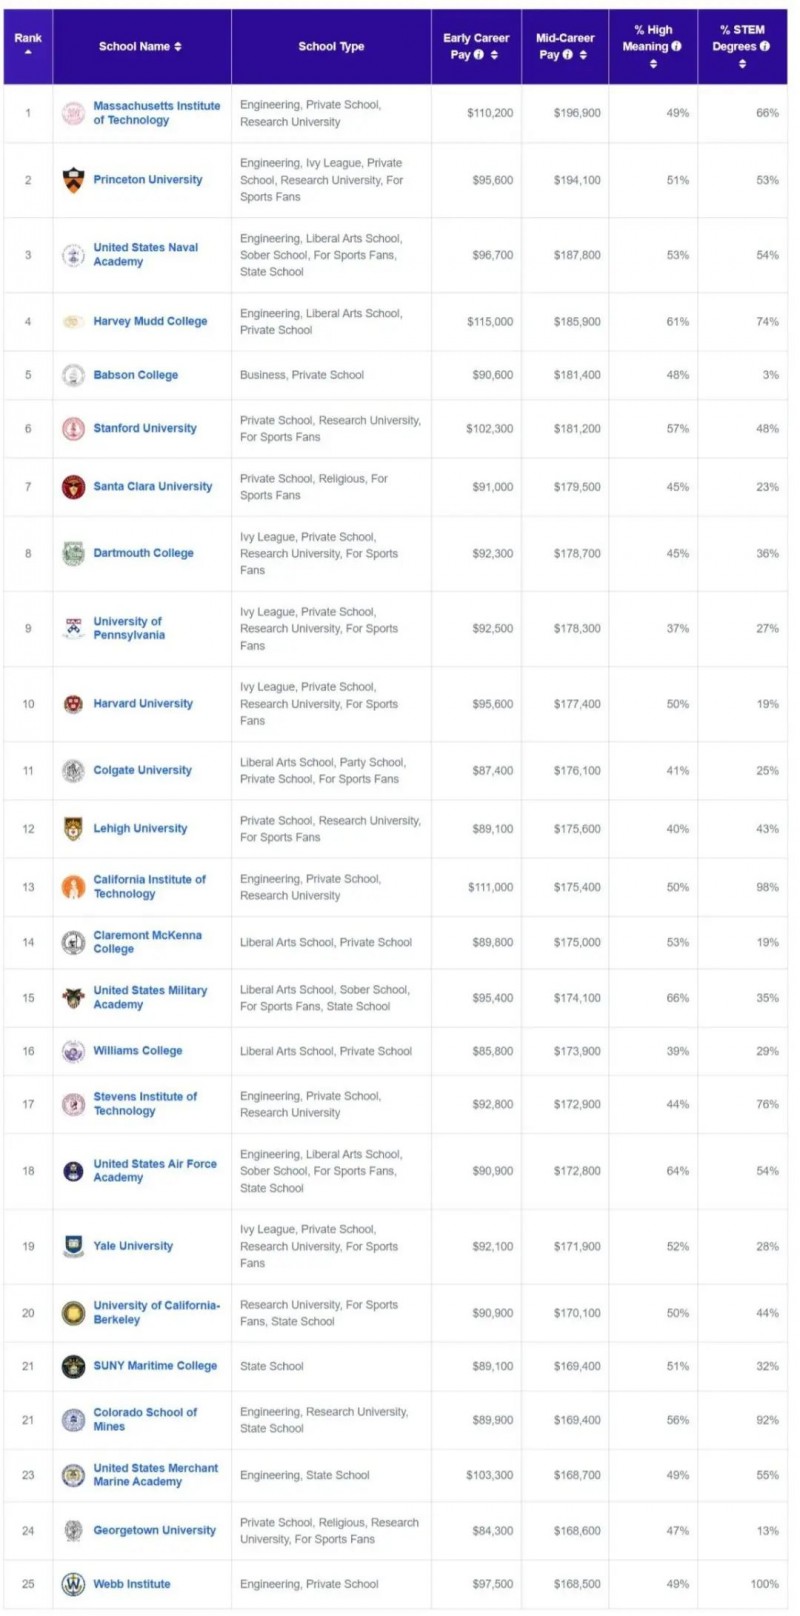Click the Princeton University shield logo

click(x=73, y=180)
